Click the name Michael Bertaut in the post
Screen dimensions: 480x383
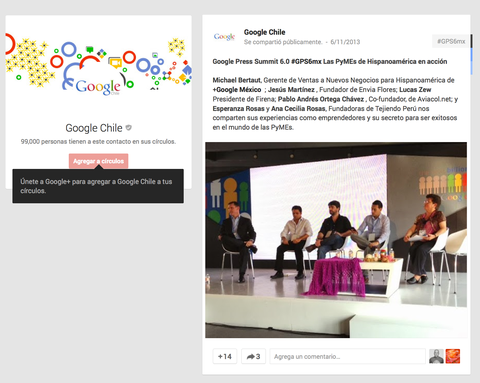236,80
